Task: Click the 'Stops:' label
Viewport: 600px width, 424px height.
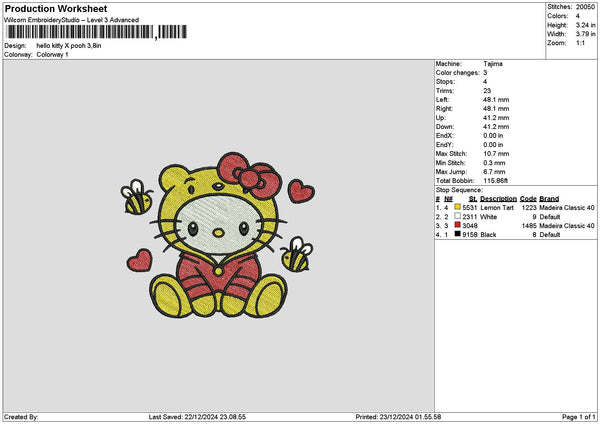Action: point(445,82)
